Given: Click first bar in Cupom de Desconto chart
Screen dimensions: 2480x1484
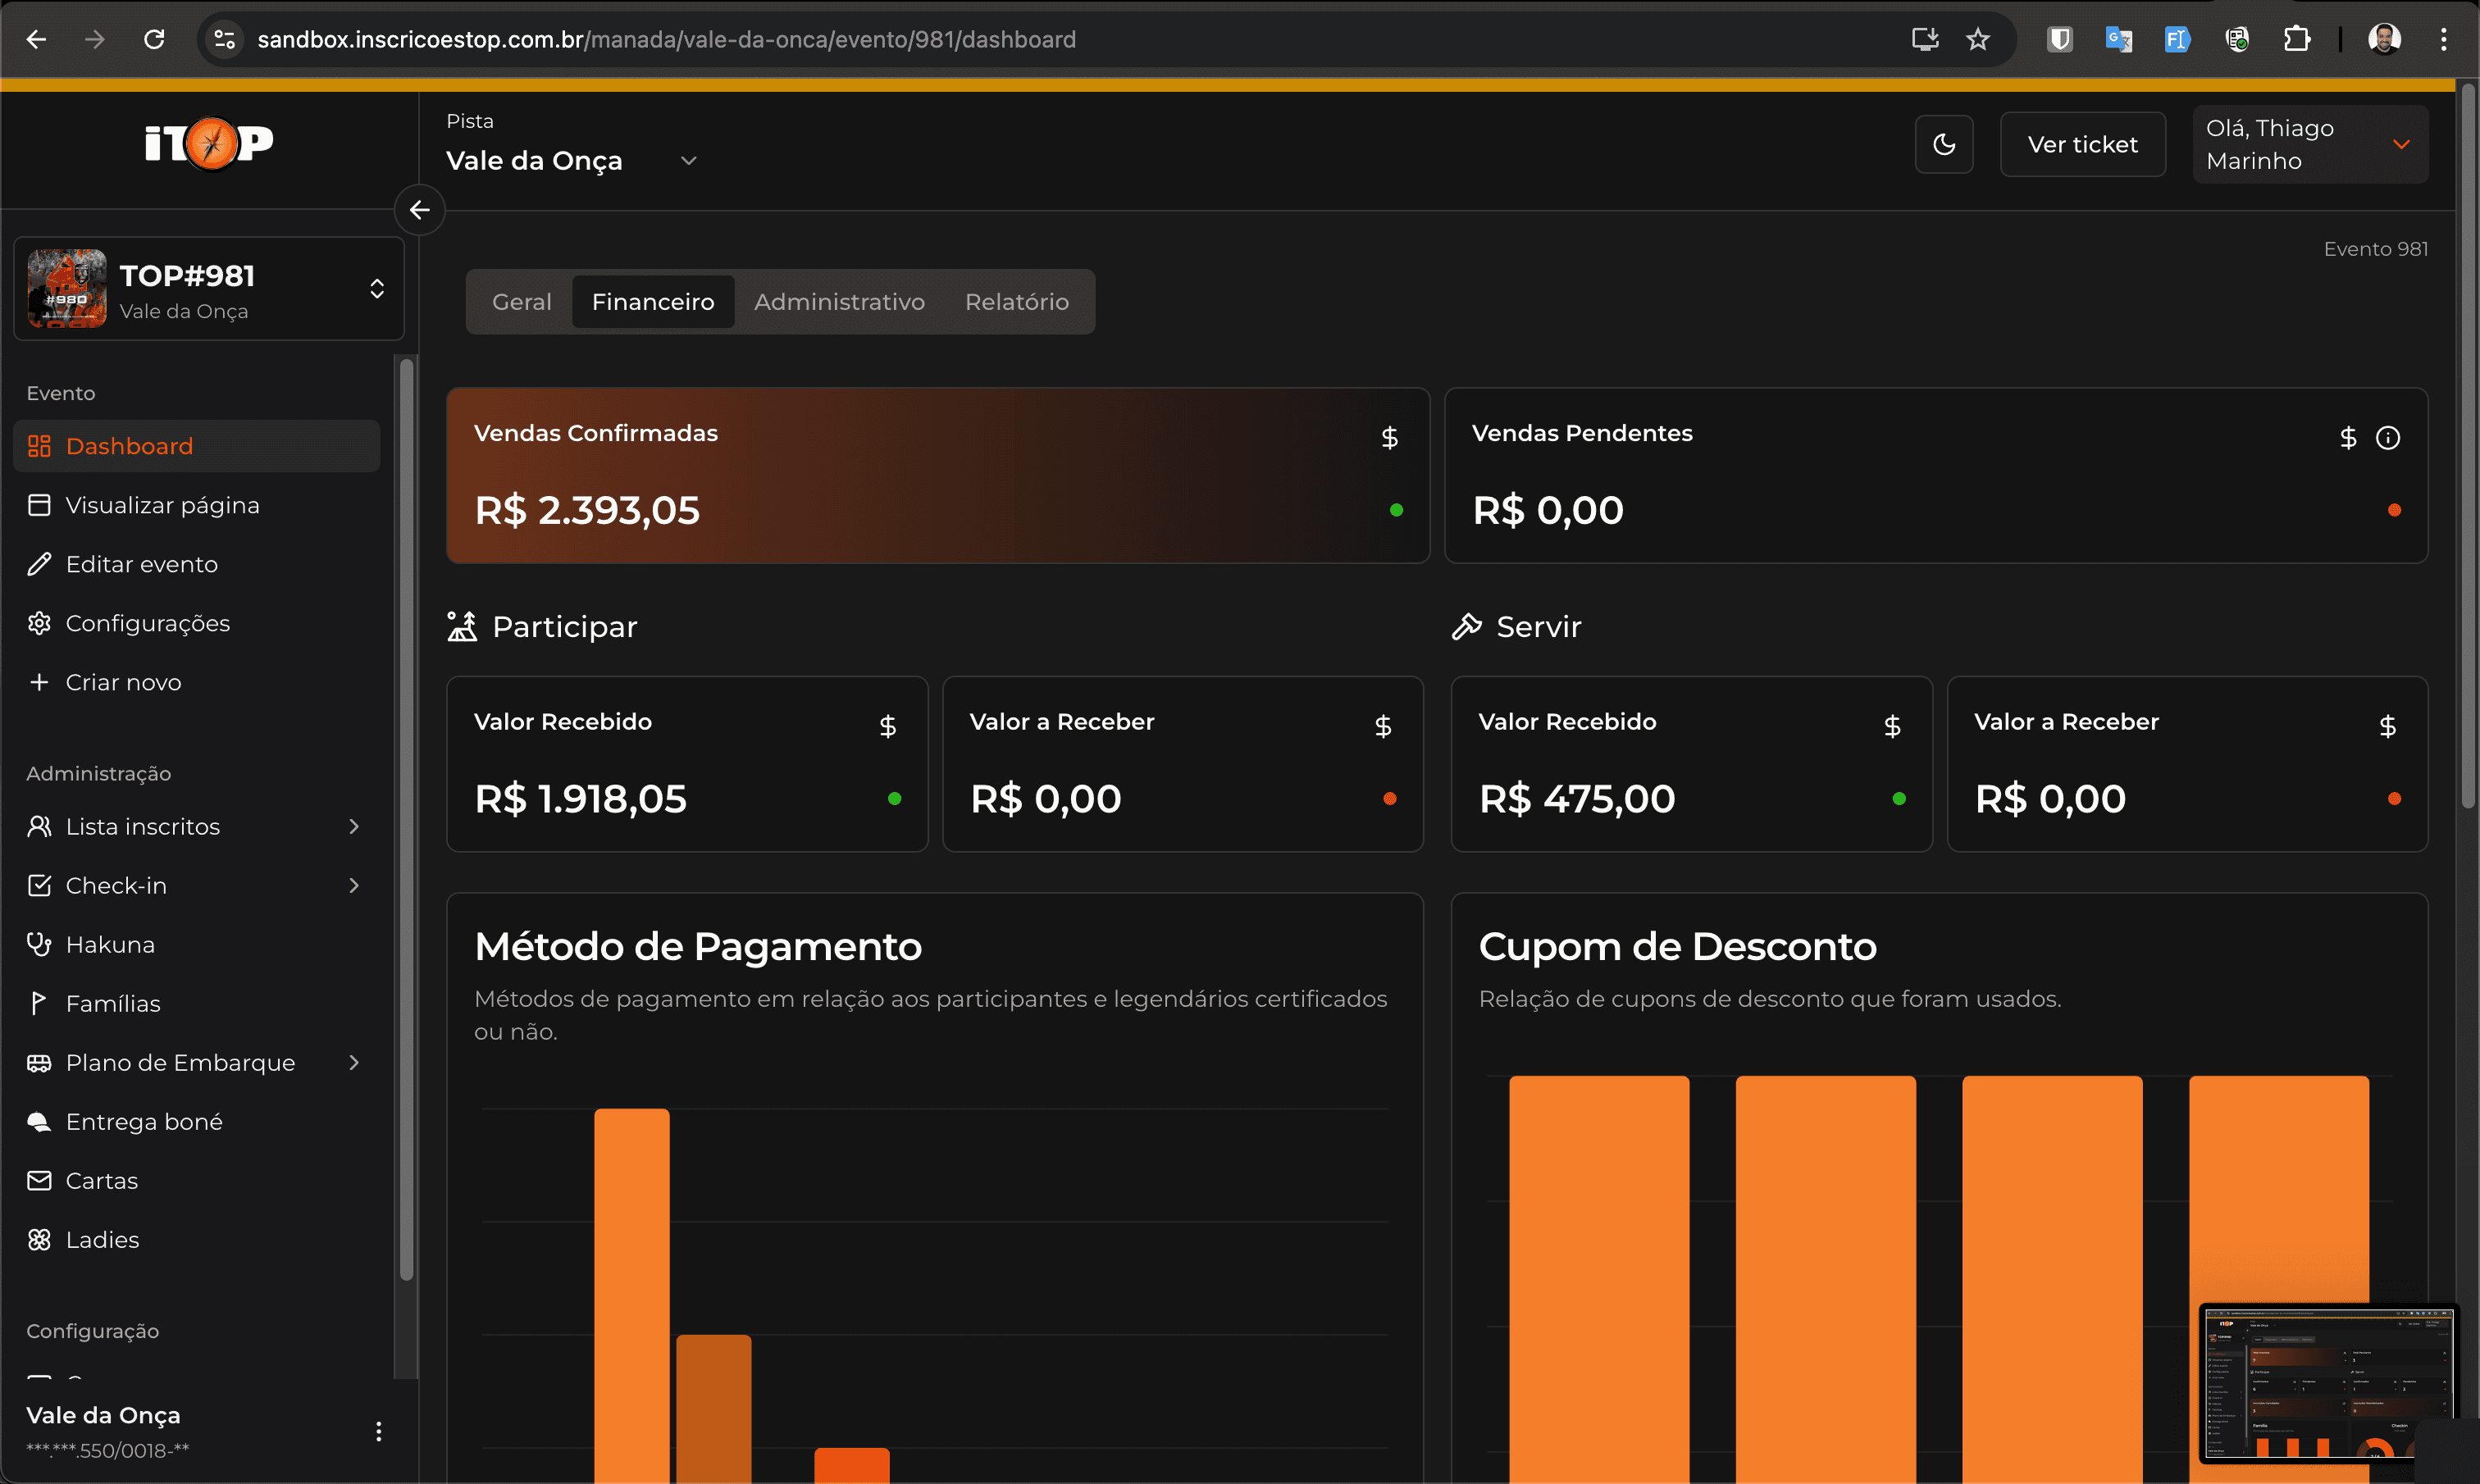Looking at the screenshot, I should pyautogui.click(x=1599, y=1279).
